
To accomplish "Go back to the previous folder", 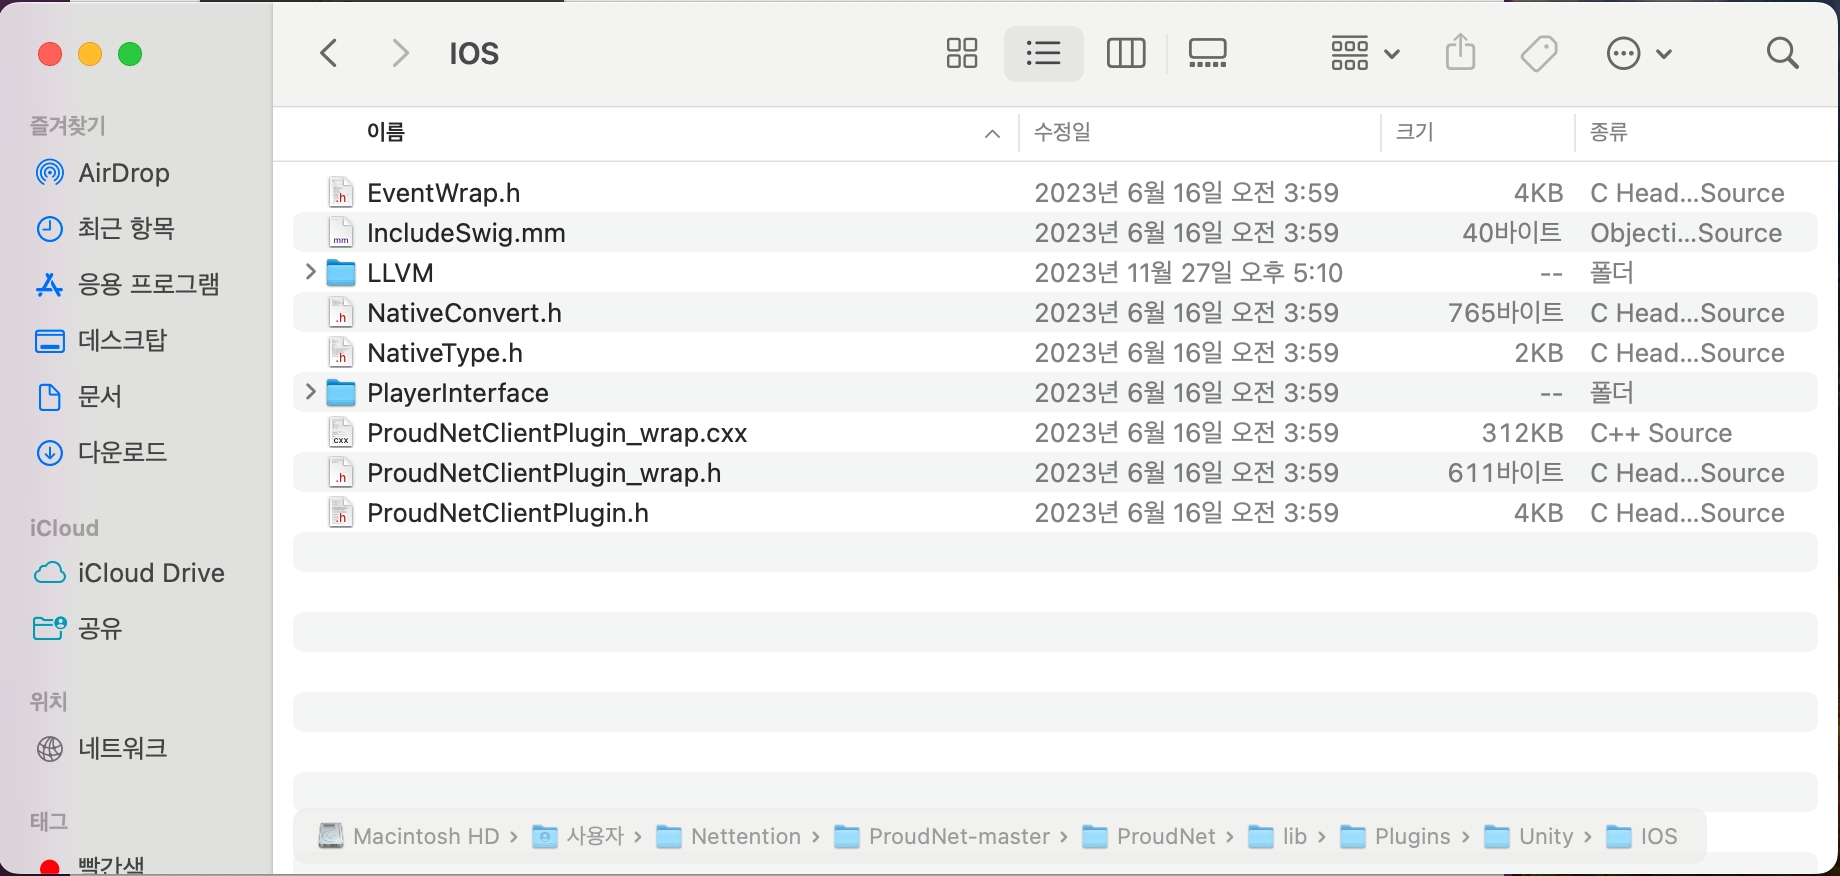I will click(329, 53).
